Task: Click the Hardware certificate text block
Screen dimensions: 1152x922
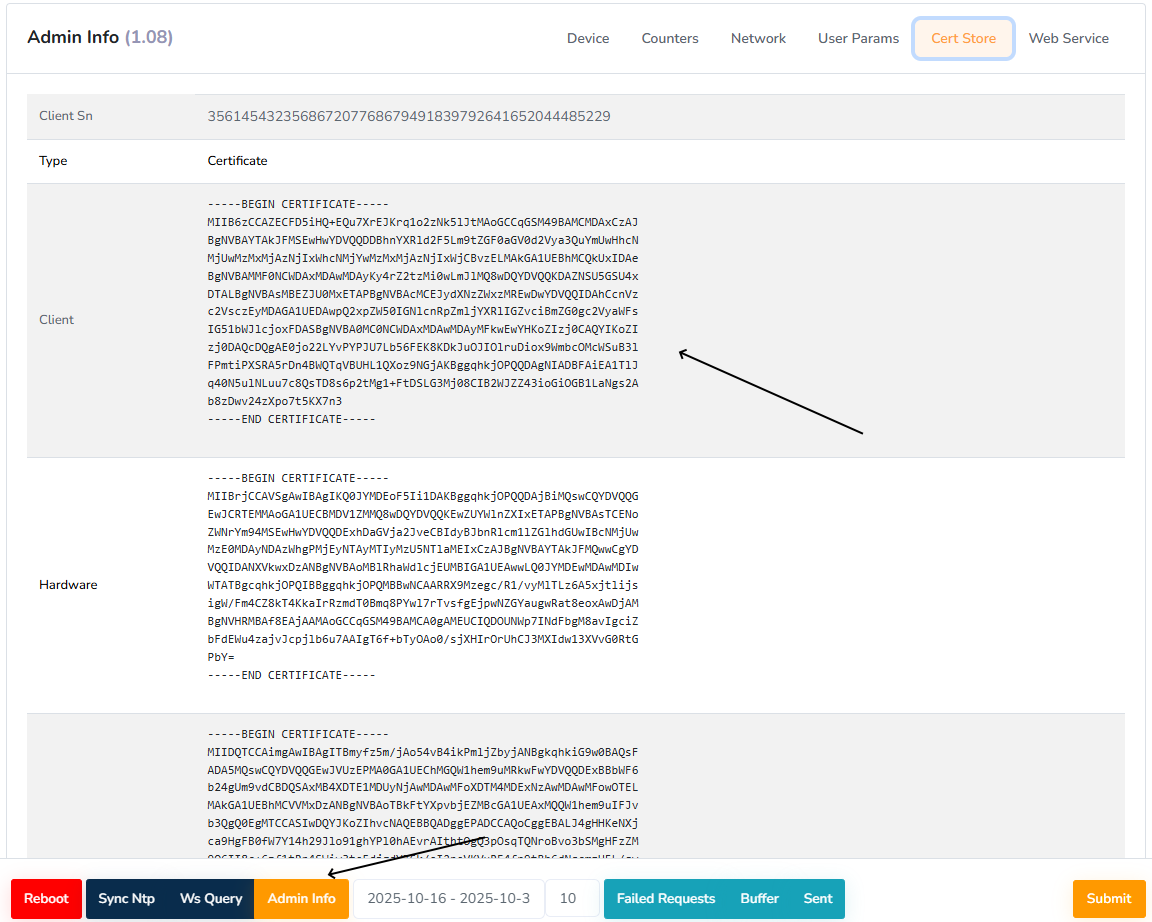Action: 422,576
